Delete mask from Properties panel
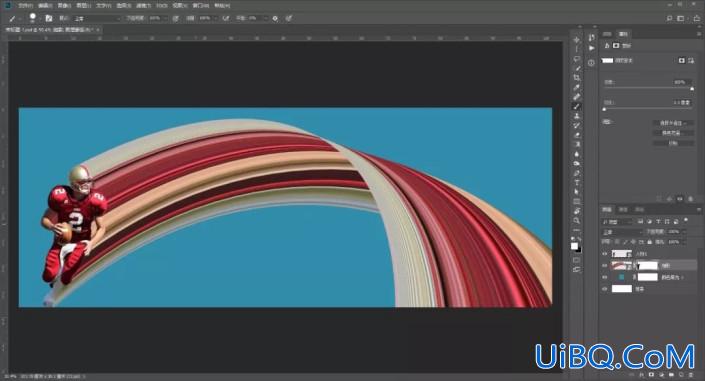 (x=690, y=198)
